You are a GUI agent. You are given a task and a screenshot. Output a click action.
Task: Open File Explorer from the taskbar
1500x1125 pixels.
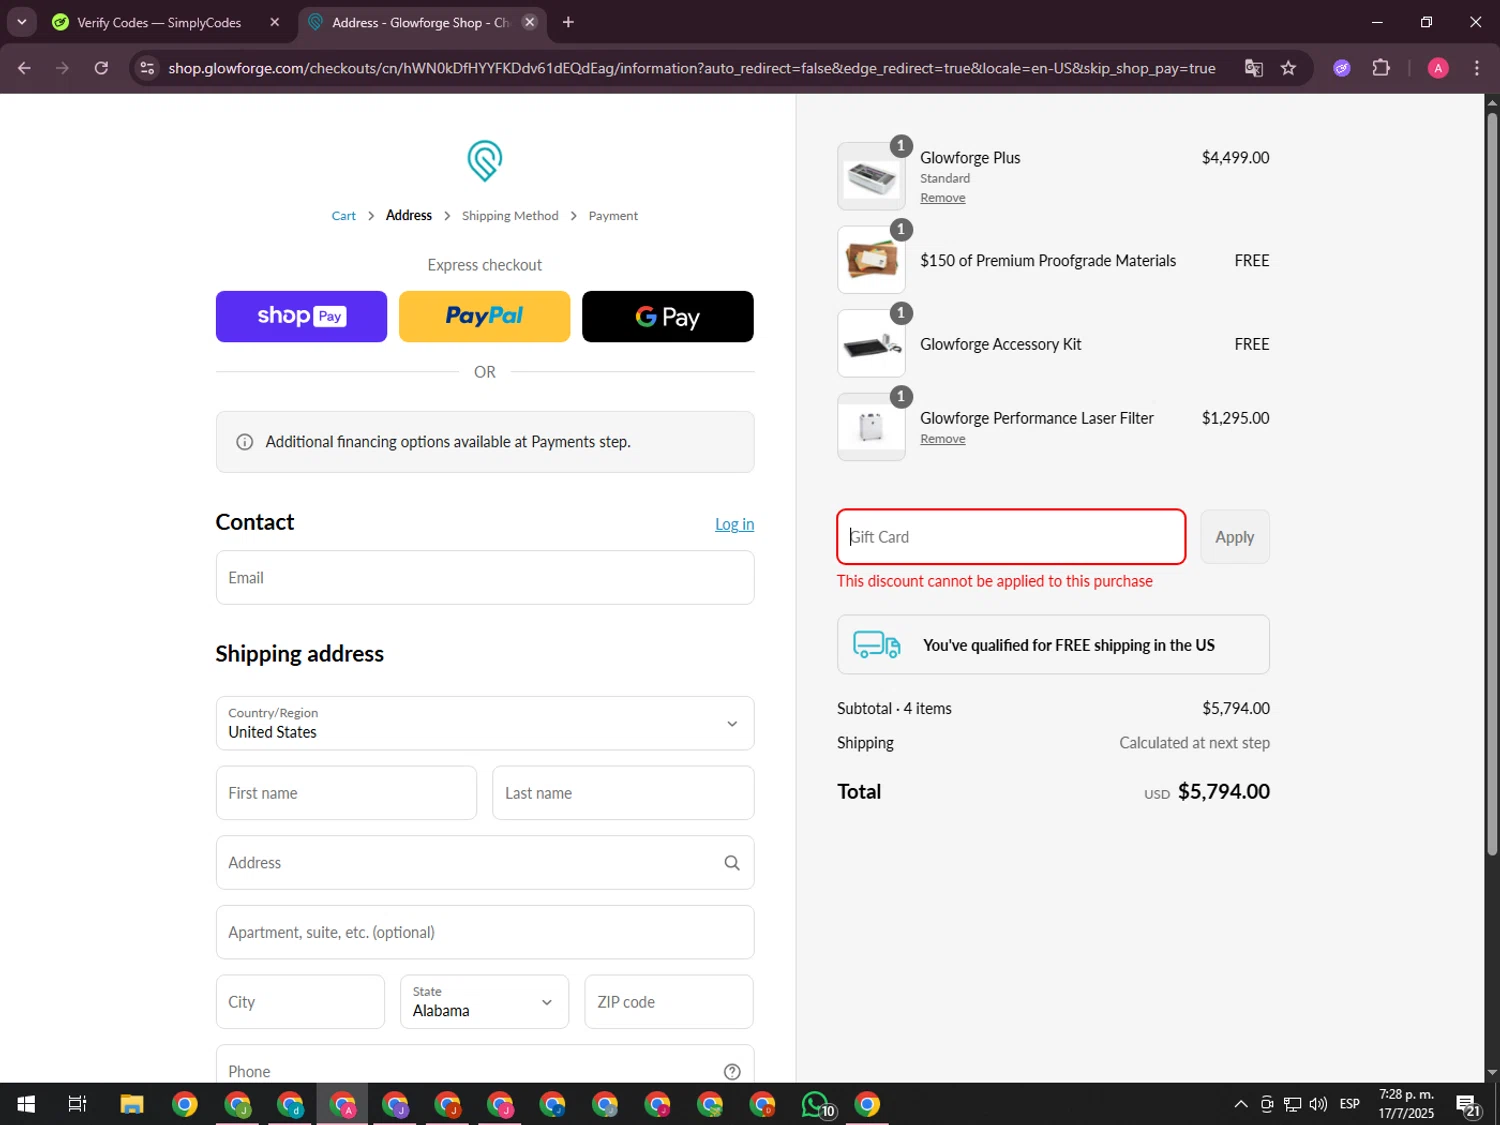coord(132,1105)
